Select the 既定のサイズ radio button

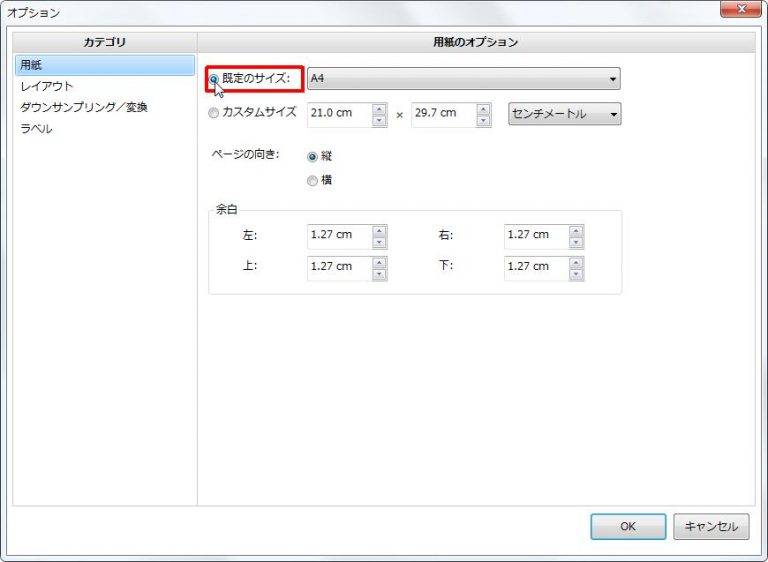[214, 79]
